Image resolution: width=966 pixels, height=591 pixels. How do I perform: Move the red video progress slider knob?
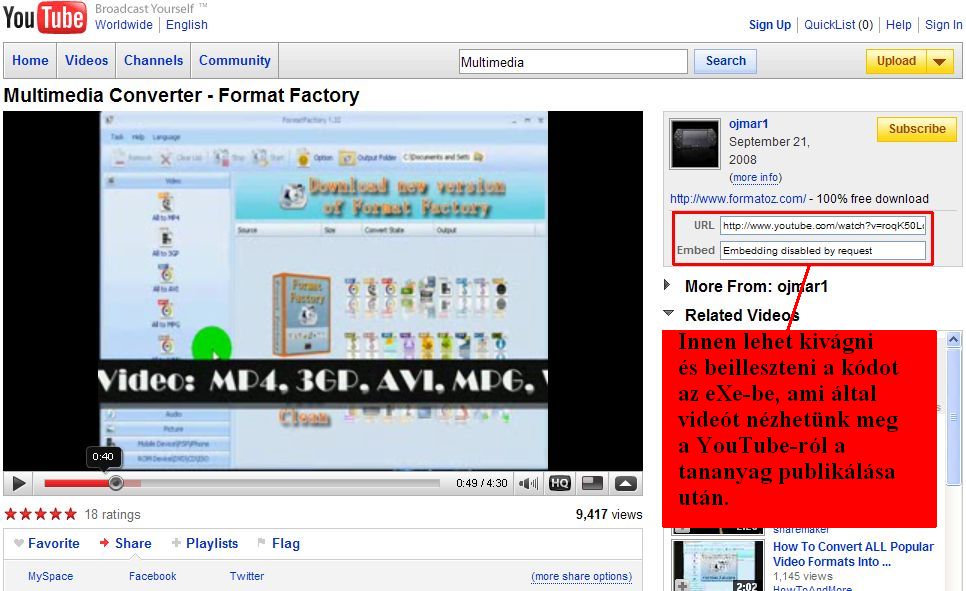tap(116, 483)
